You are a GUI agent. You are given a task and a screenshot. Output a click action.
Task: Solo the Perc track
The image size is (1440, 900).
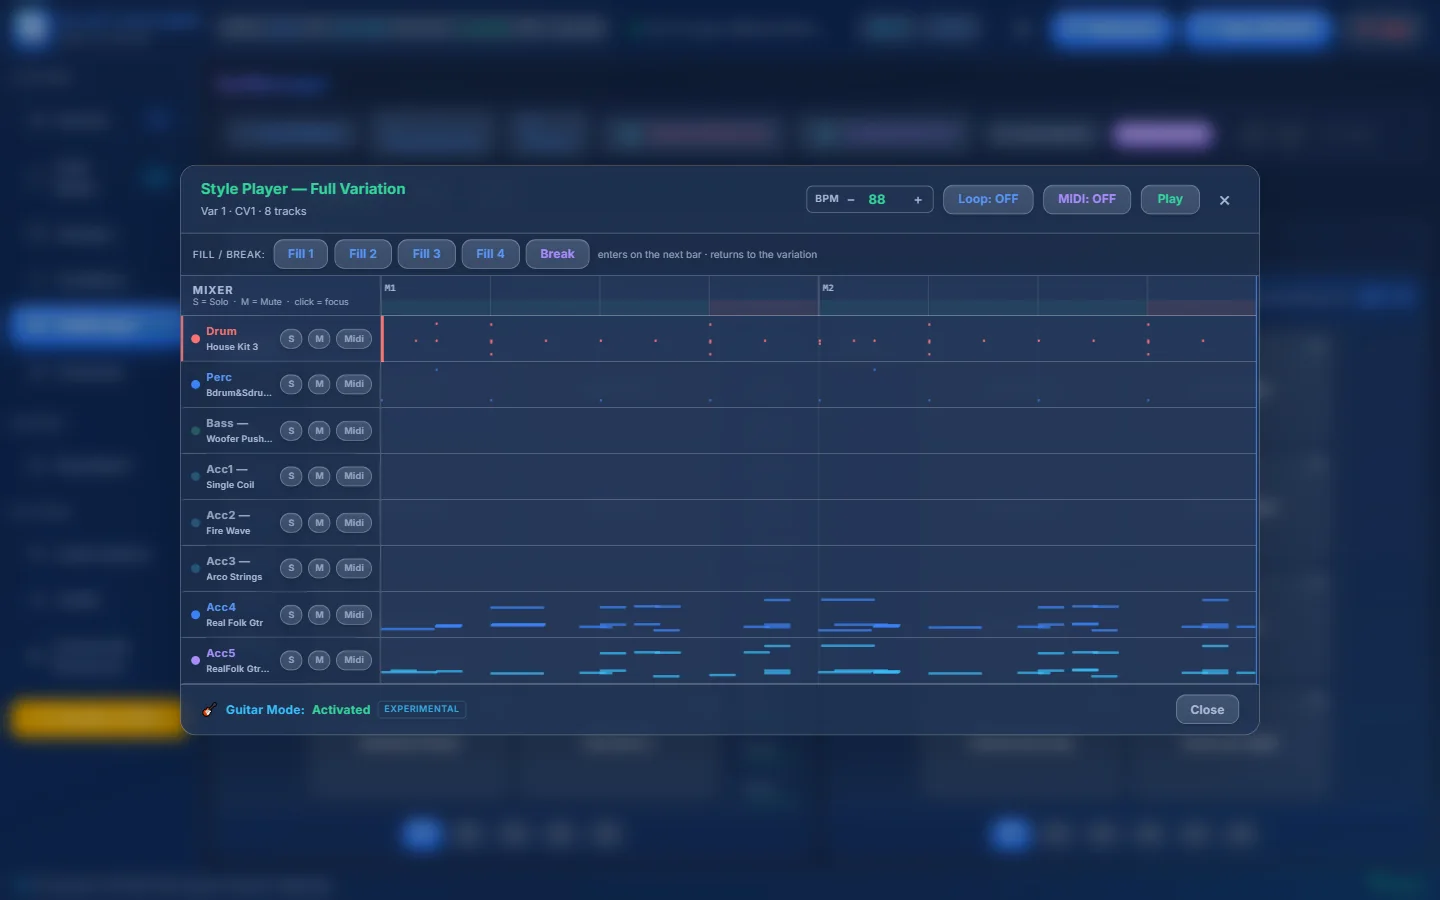(x=291, y=384)
